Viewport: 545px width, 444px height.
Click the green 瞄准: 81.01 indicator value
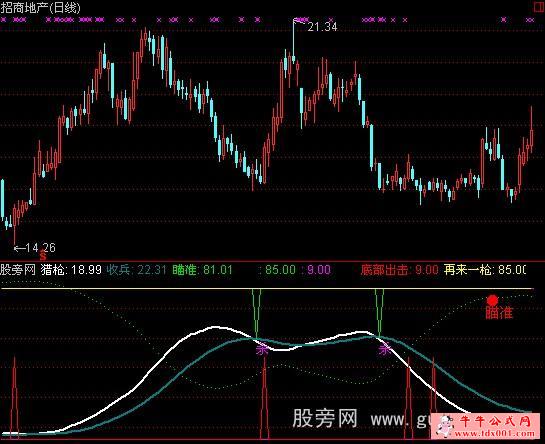click(x=202, y=269)
